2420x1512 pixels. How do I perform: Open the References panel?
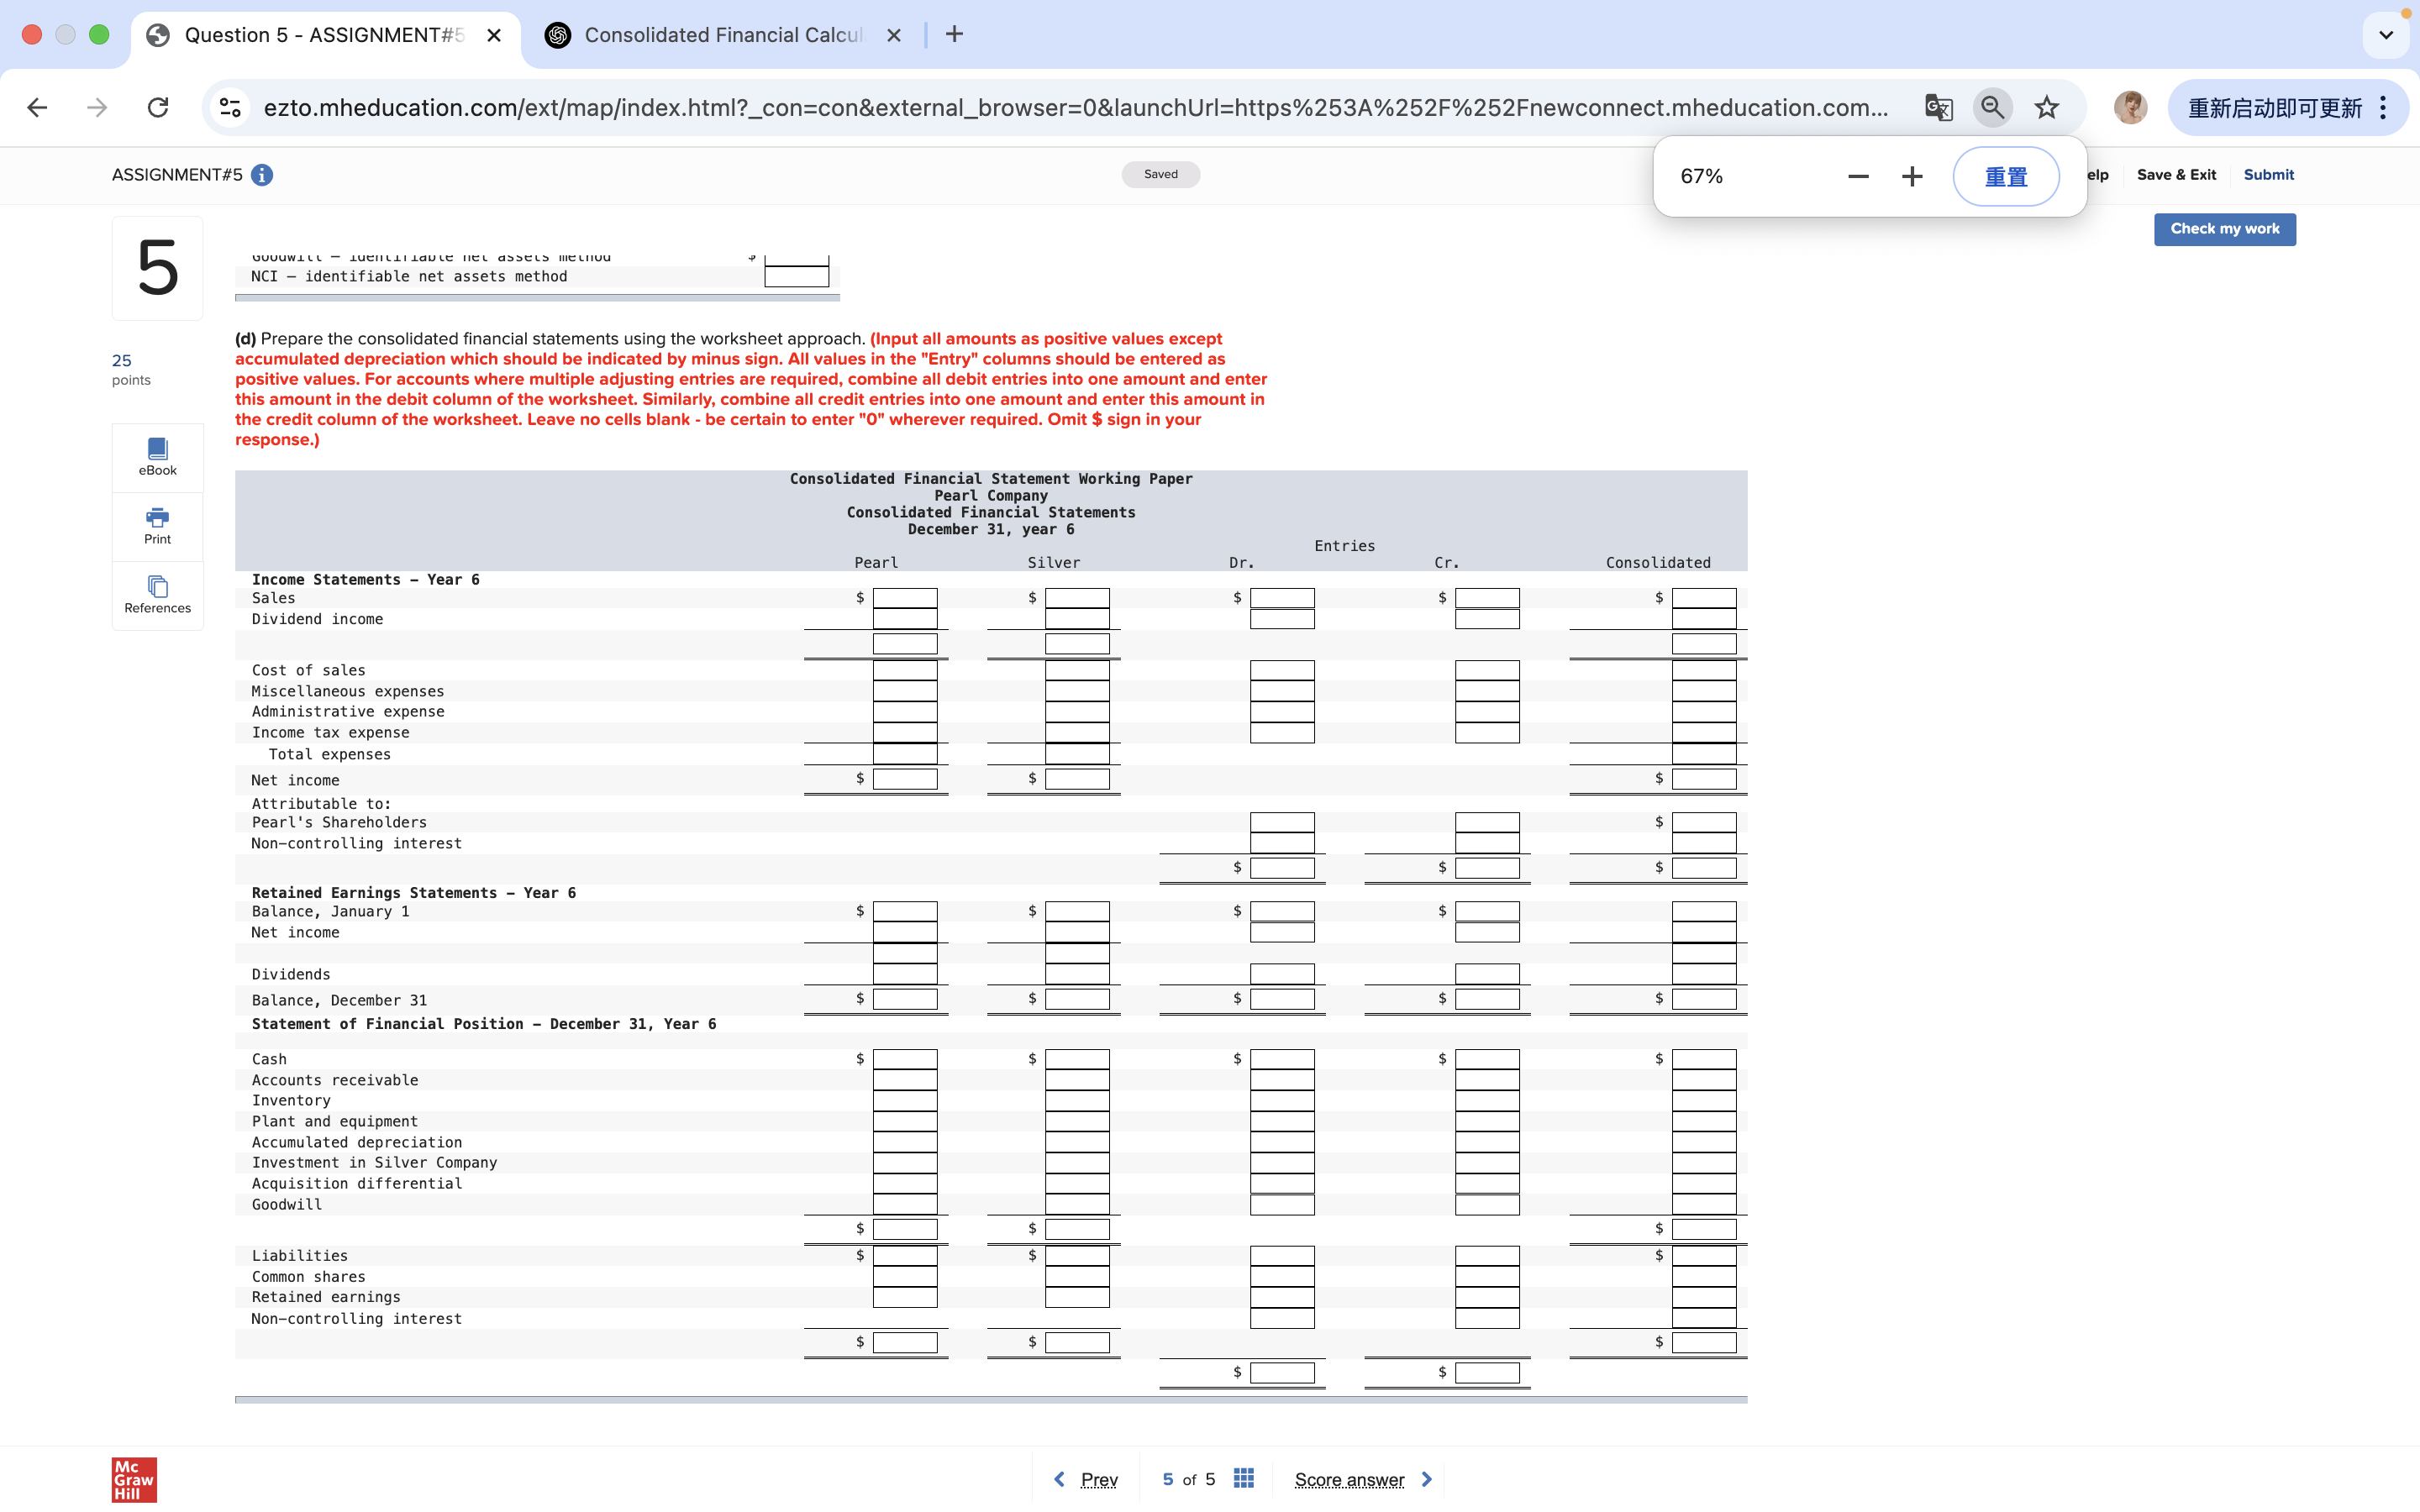(157, 595)
